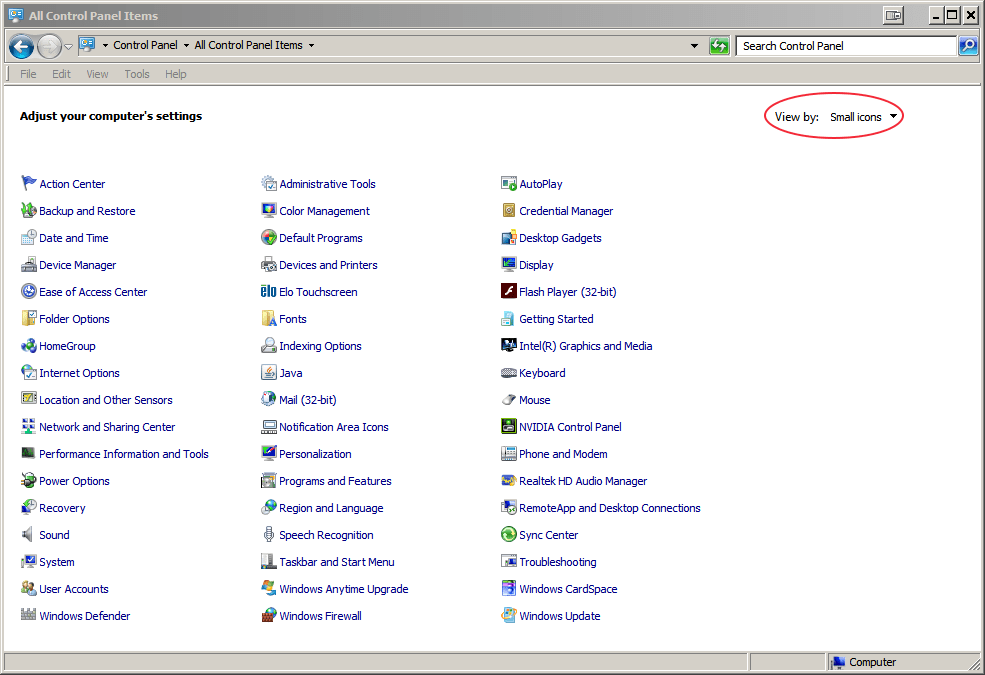Expand the All Control Panel Items breadcrumb arrow
The height and width of the screenshot is (675, 985).
[x=311, y=45]
